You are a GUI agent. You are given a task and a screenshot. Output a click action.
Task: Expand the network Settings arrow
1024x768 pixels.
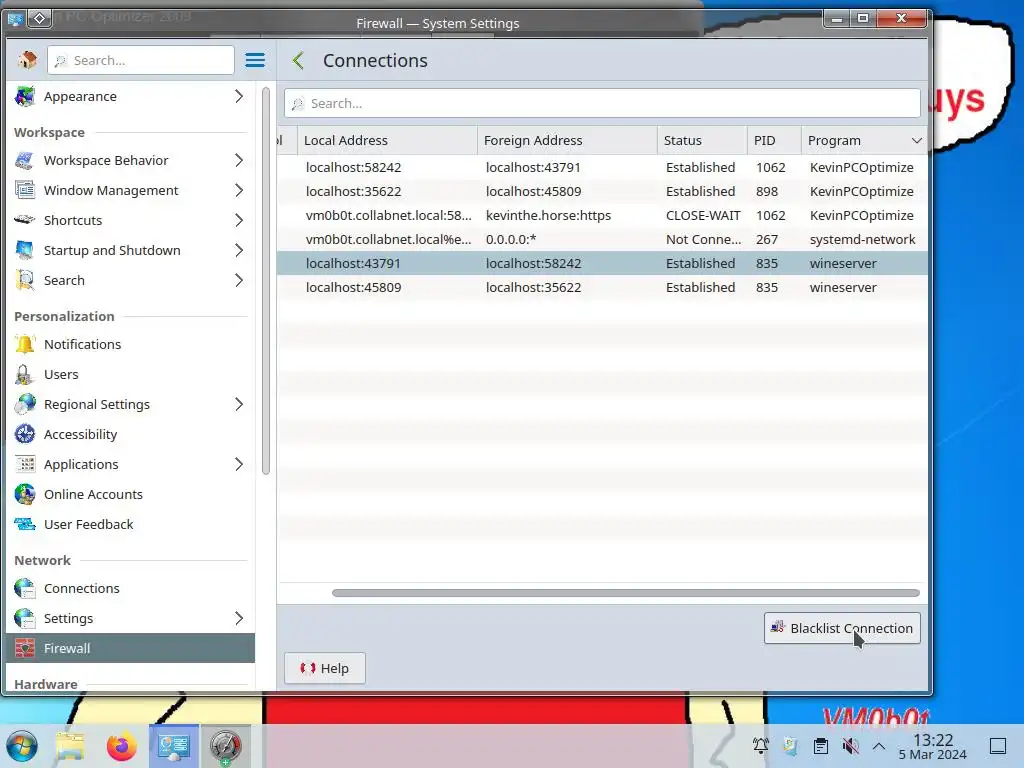[x=239, y=618]
